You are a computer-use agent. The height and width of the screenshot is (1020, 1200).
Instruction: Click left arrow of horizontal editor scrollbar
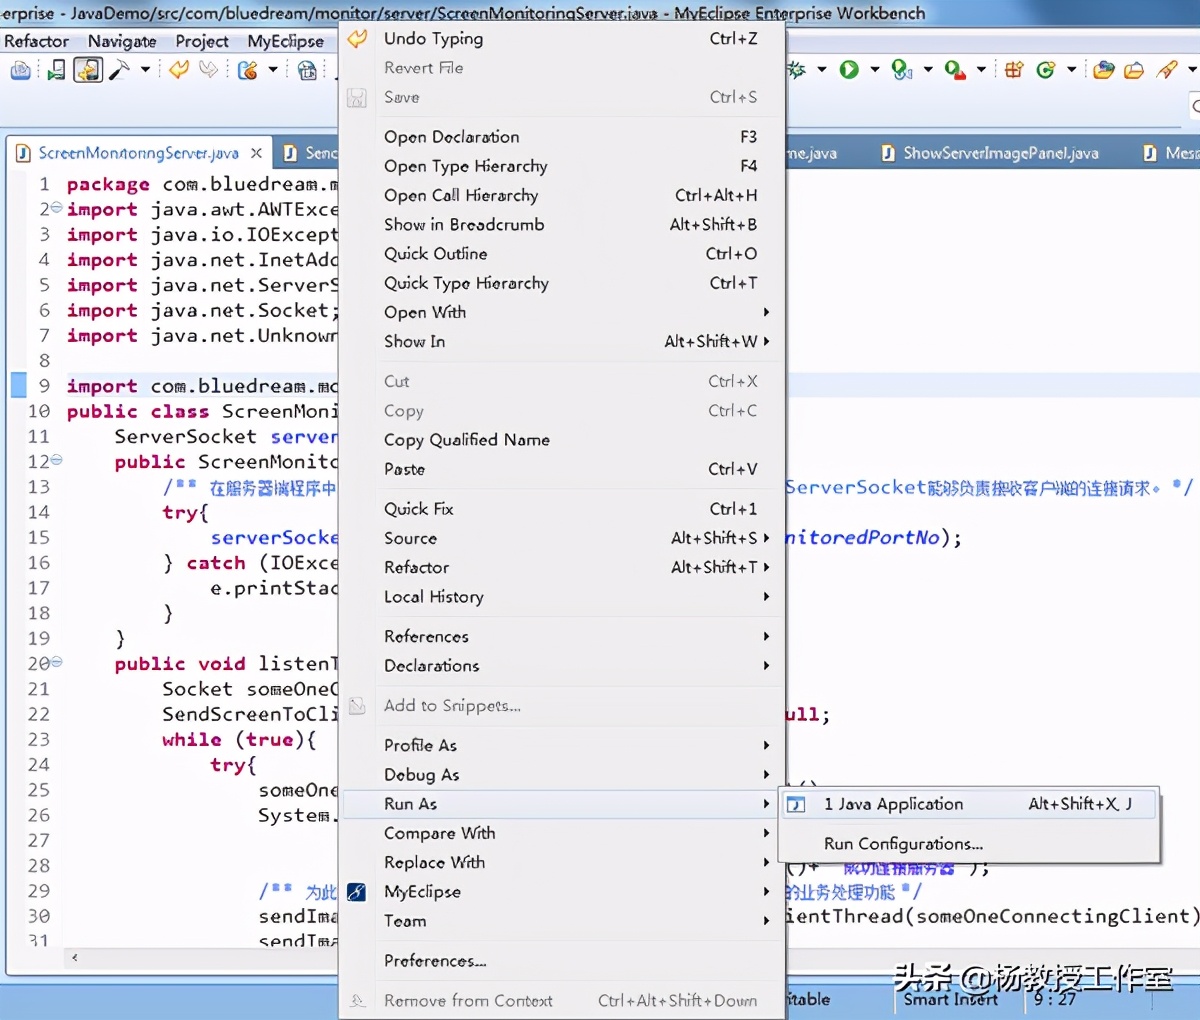pos(74,958)
